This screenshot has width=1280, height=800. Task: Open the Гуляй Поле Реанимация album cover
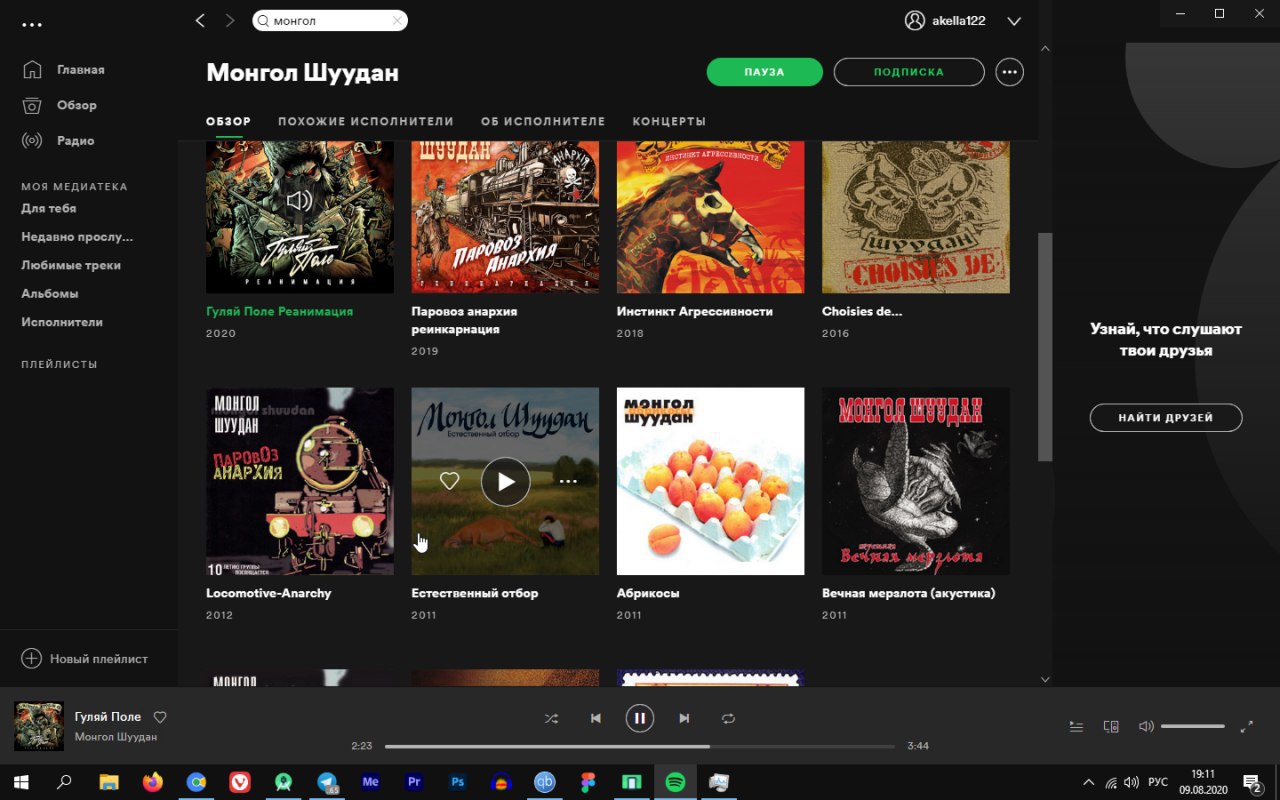point(299,217)
